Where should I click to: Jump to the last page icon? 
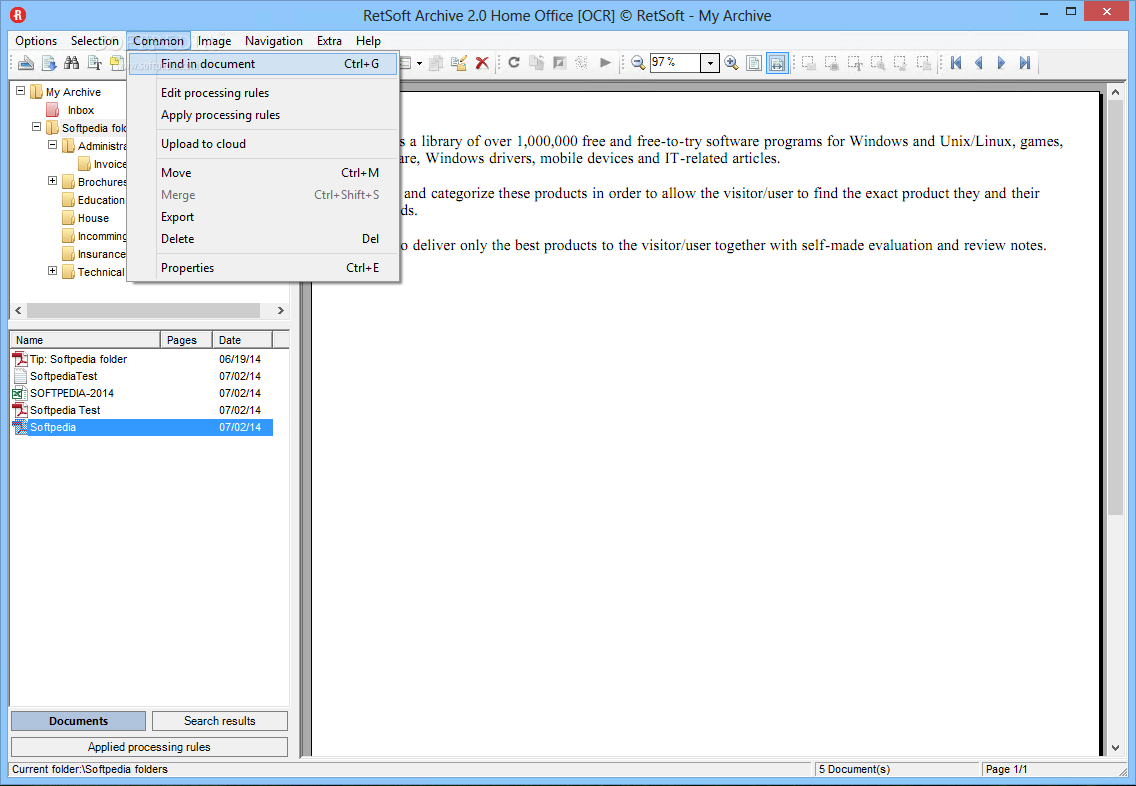click(1024, 63)
